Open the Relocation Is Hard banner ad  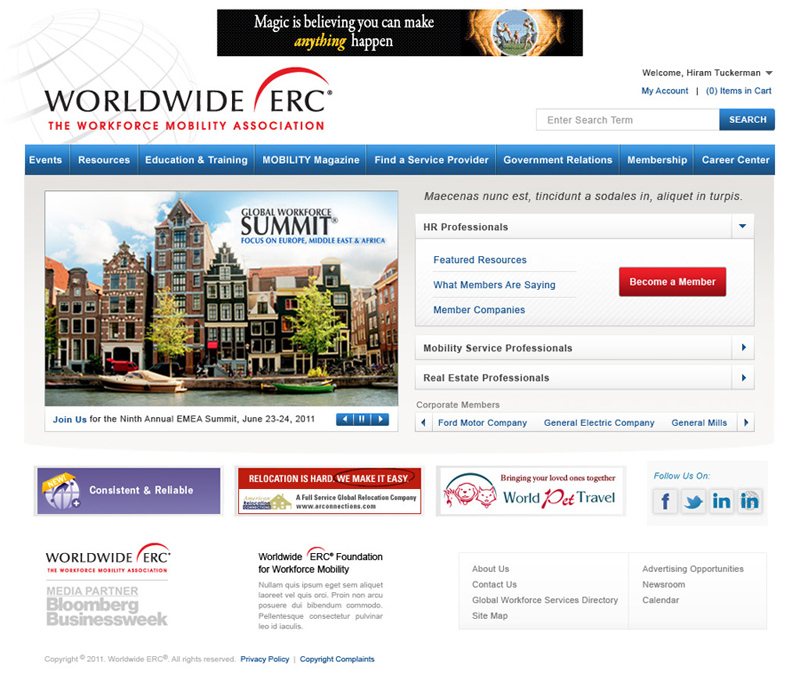click(x=330, y=491)
